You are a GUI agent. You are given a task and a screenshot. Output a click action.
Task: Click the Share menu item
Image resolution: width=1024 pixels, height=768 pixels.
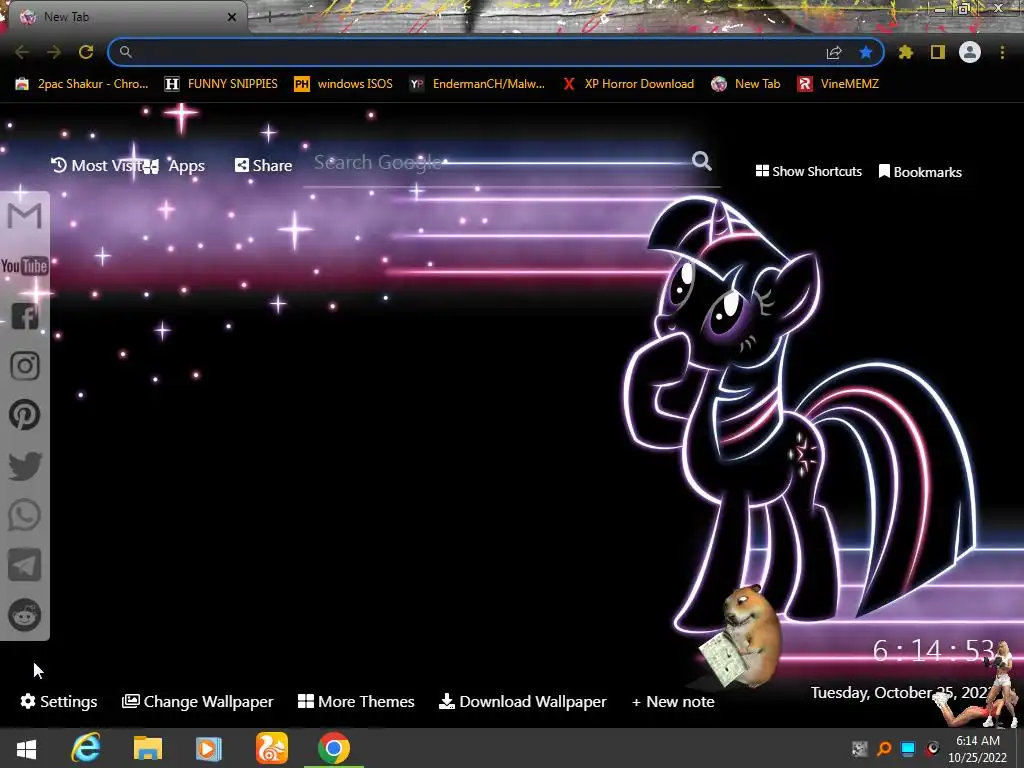tap(263, 165)
